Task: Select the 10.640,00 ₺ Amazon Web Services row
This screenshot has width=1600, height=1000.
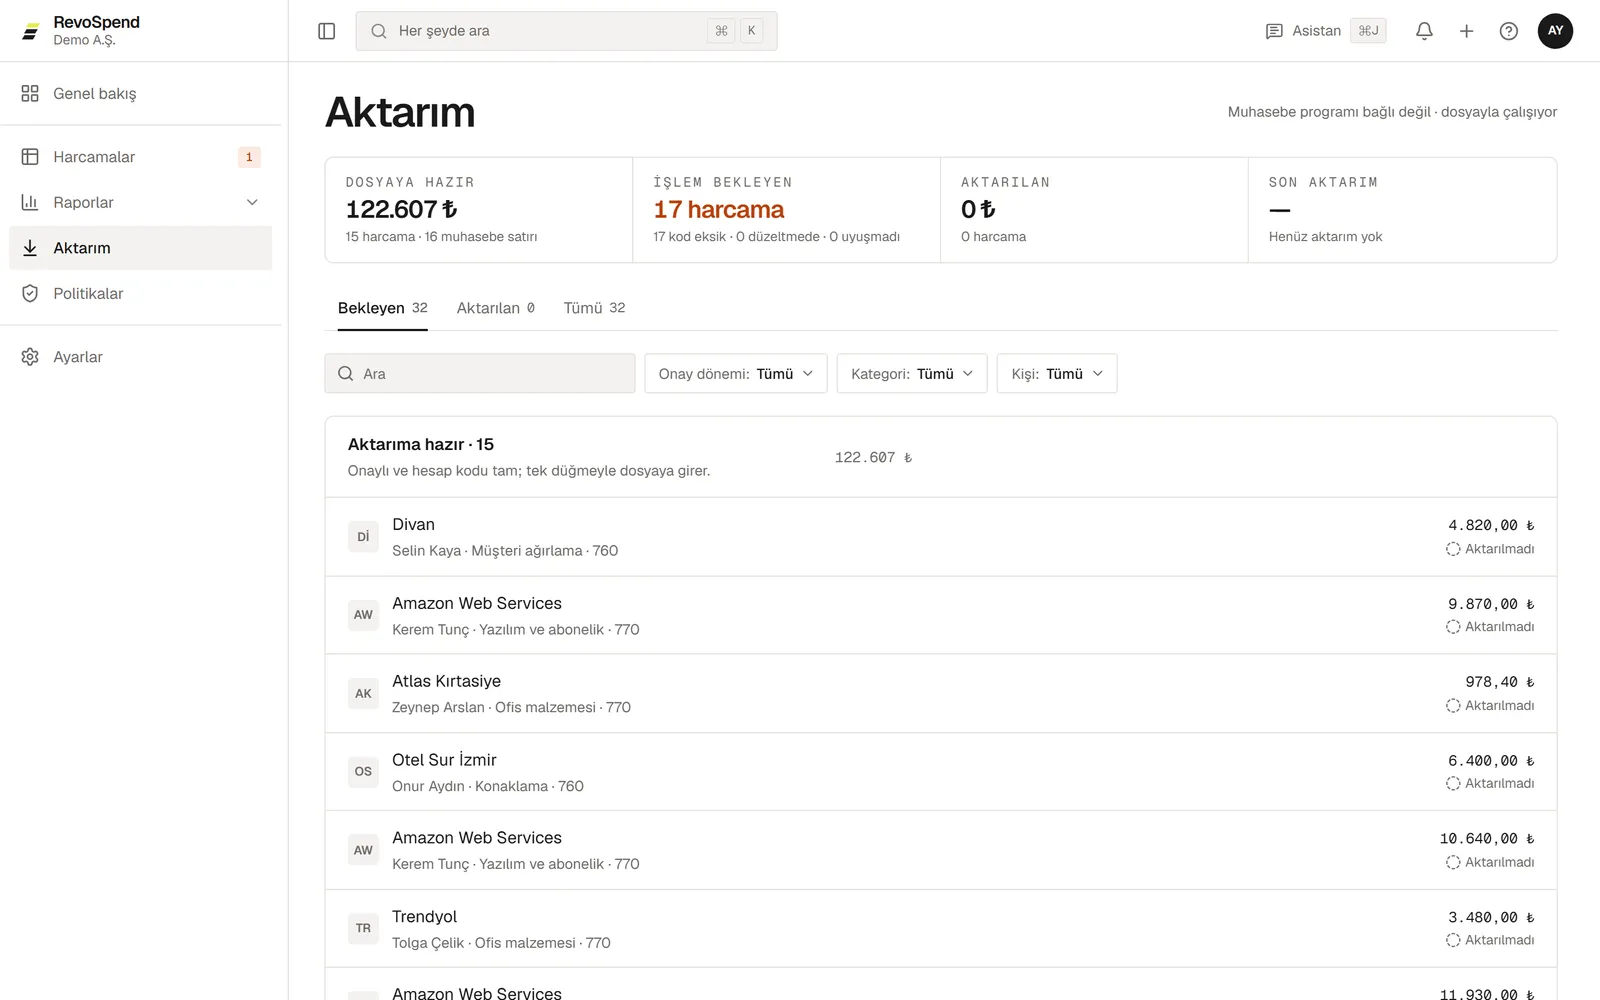Action: (x=941, y=850)
